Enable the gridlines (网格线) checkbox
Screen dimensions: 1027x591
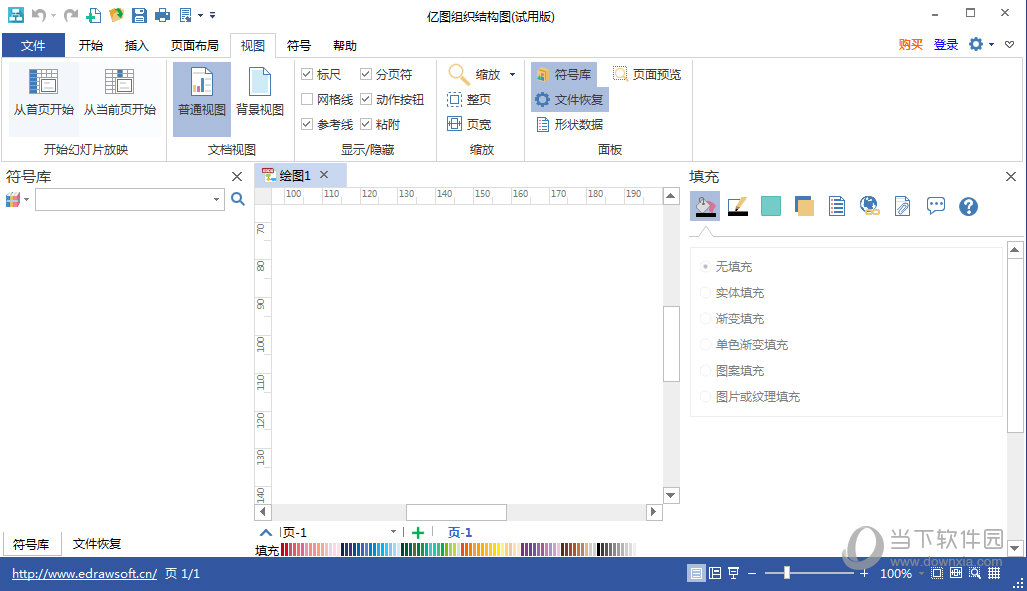(x=308, y=99)
